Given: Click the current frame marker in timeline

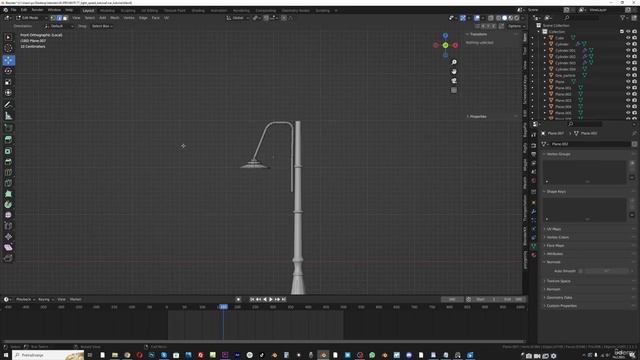Looking at the screenshot, I should tap(223, 307).
